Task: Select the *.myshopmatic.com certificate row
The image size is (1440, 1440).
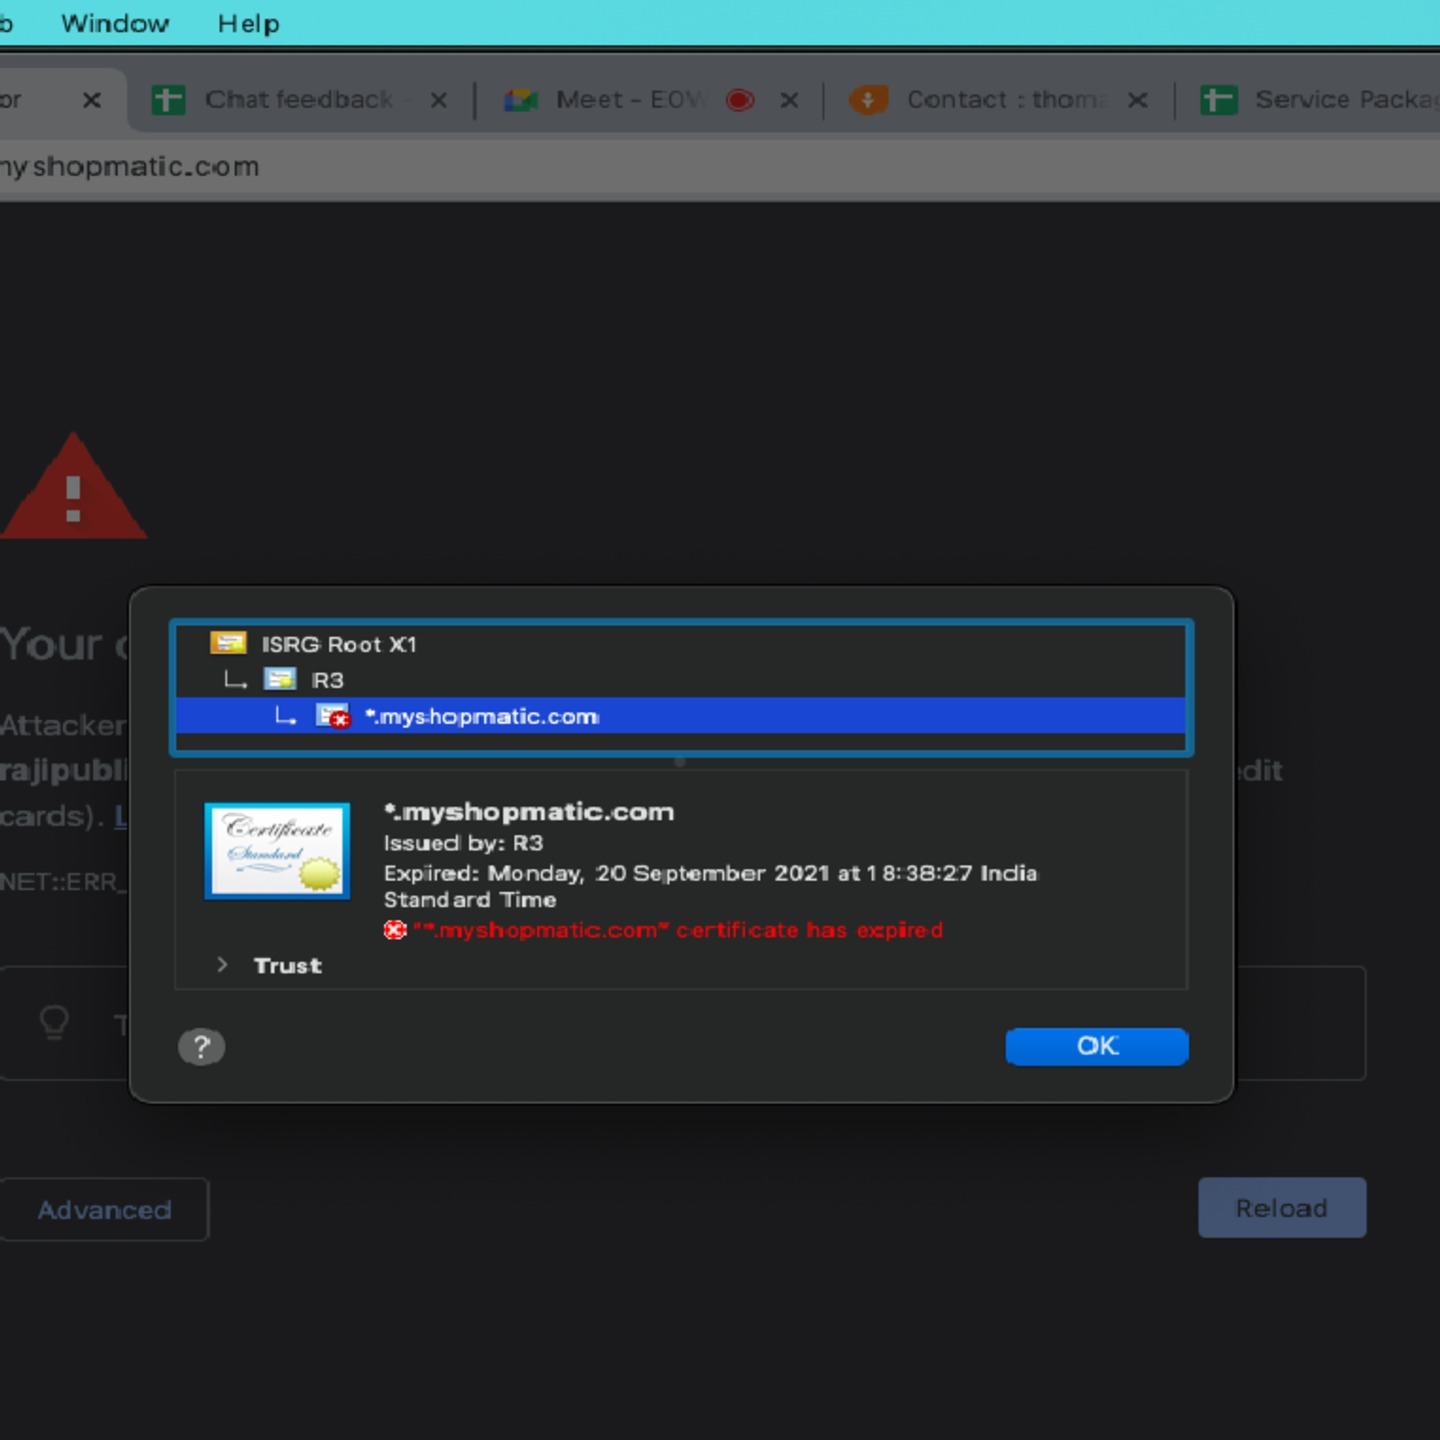Action: [681, 716]
